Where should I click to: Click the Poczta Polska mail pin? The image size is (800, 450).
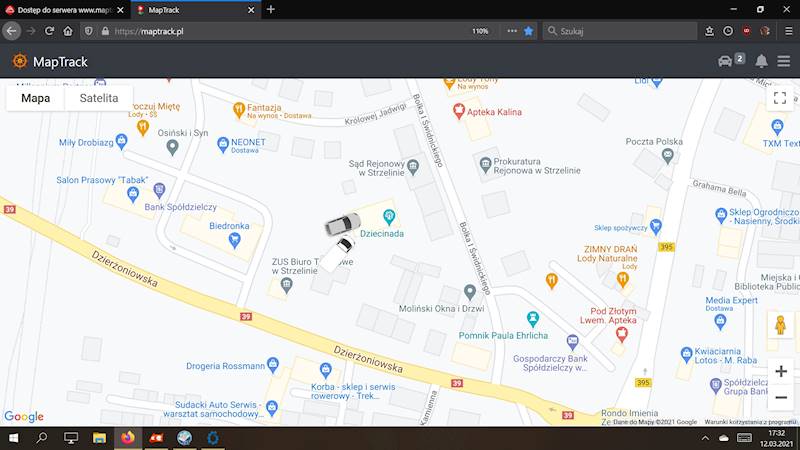click(667, 157)
